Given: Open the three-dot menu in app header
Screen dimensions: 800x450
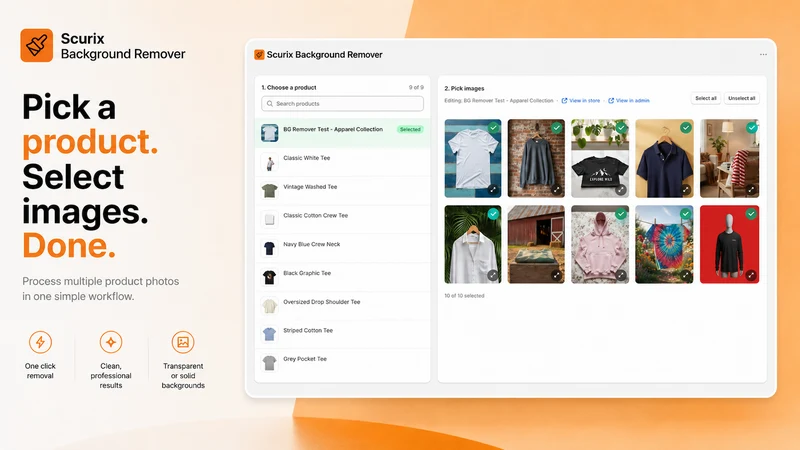Looking at the screenshot, I should click(x=763, y=55).
